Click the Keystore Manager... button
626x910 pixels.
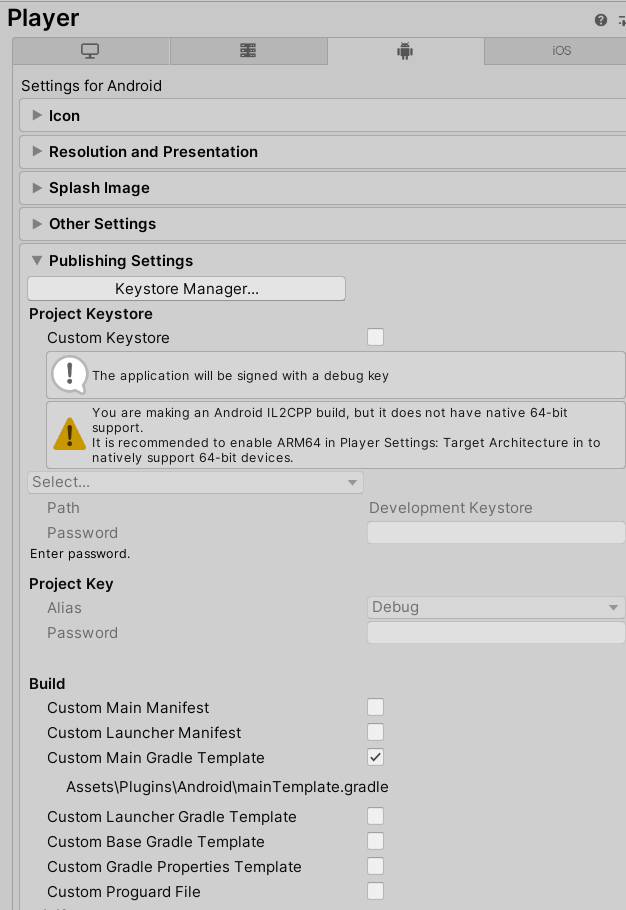[186, 288]
